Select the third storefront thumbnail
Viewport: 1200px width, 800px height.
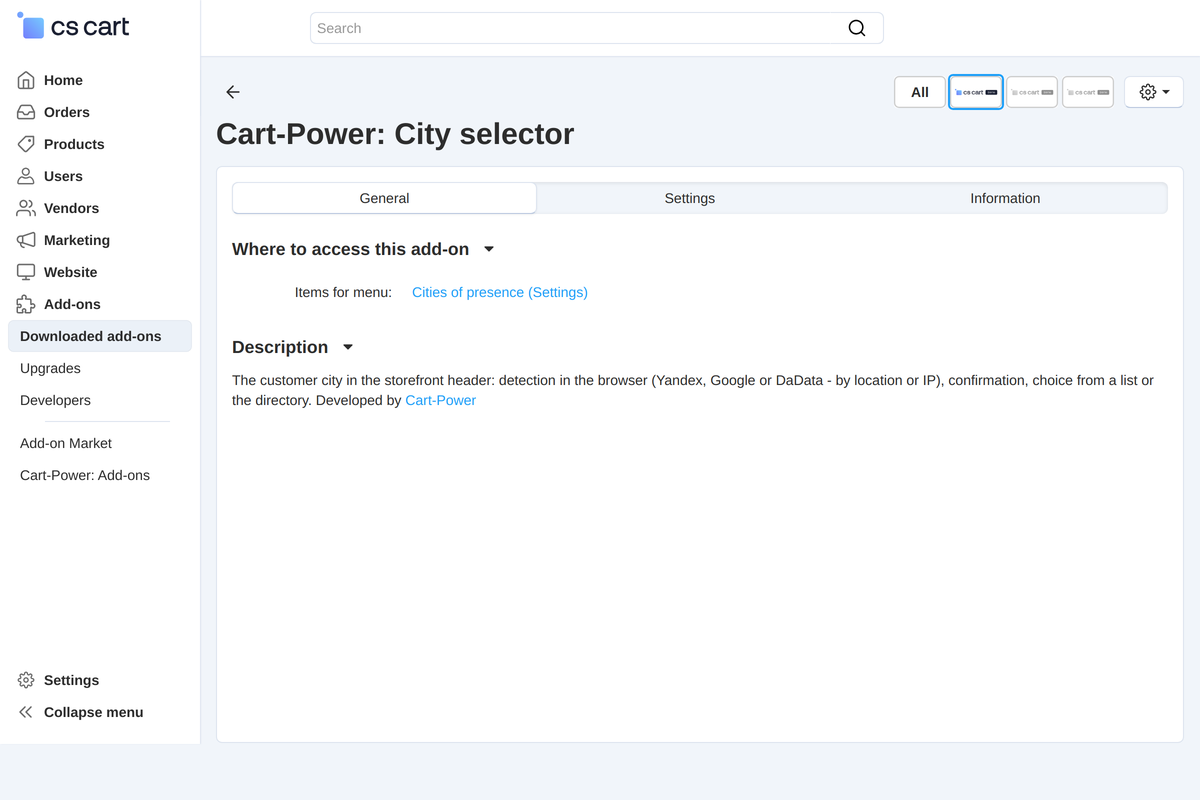coord(1088,92)
